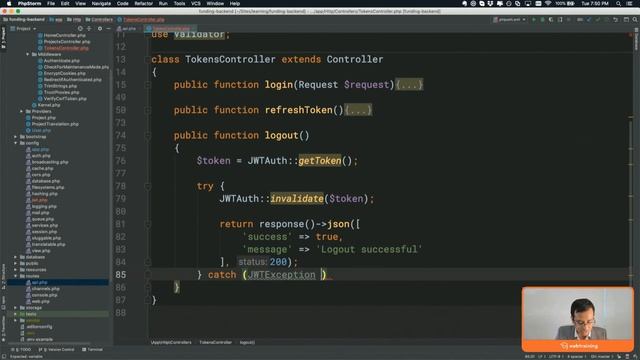Open the run configuration dropdown in toolbar

(509, 20)
